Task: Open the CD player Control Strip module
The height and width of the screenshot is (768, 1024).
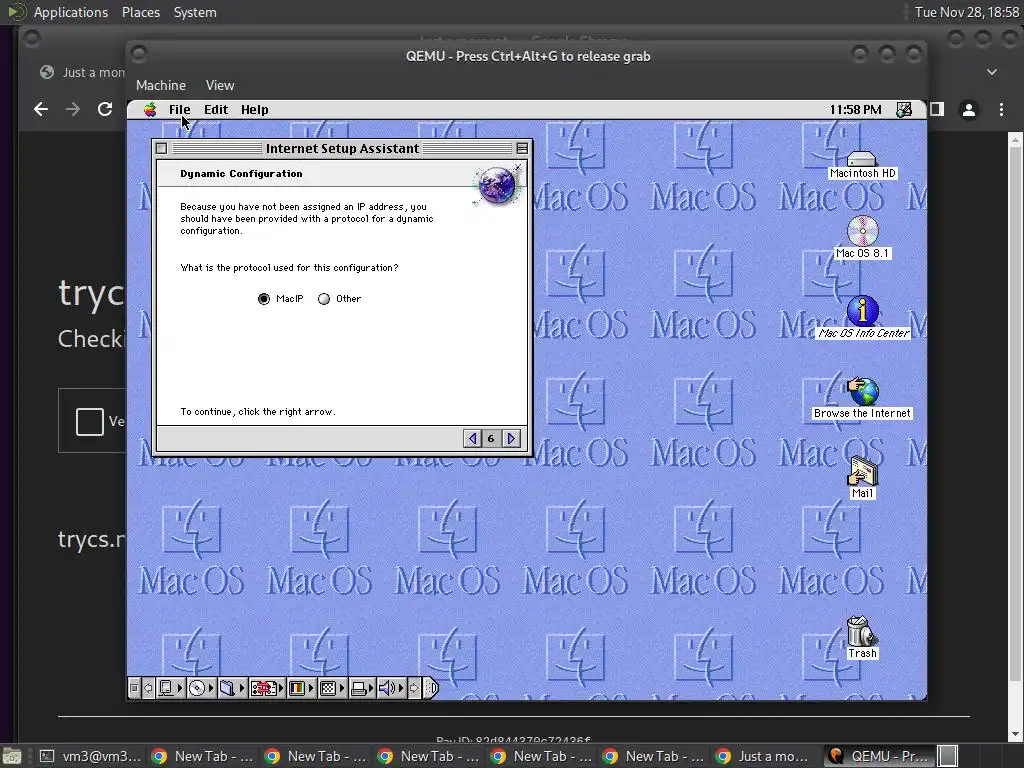Action: tap(200, 688)
